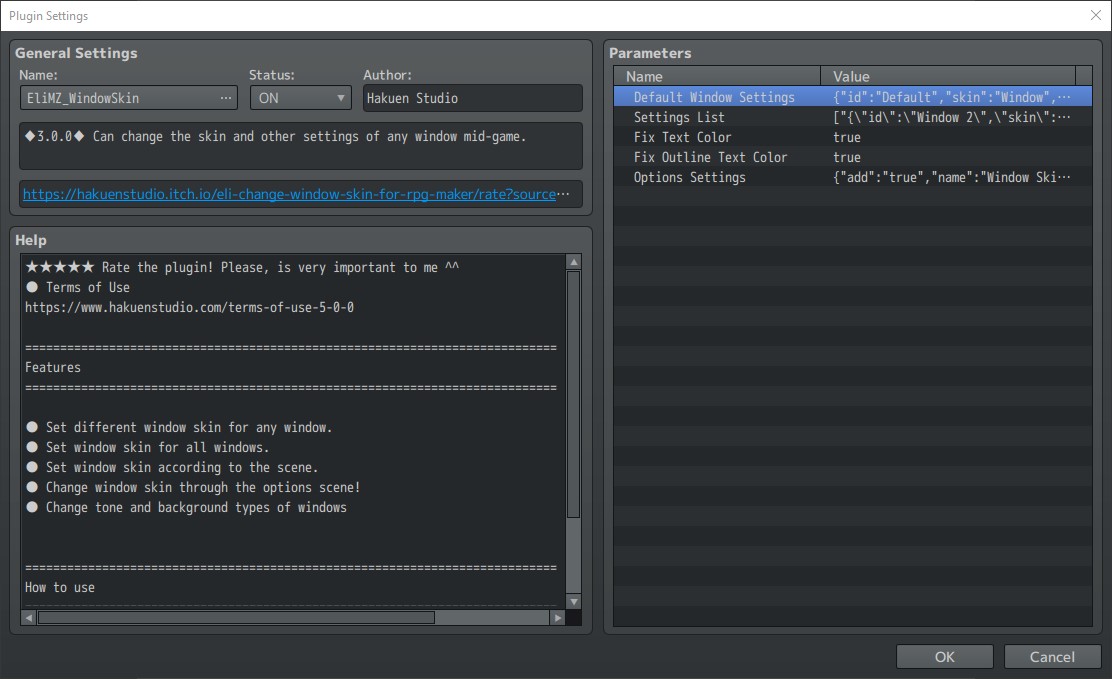
Task: Open the Status dropdown
Action: coord(300,98)
